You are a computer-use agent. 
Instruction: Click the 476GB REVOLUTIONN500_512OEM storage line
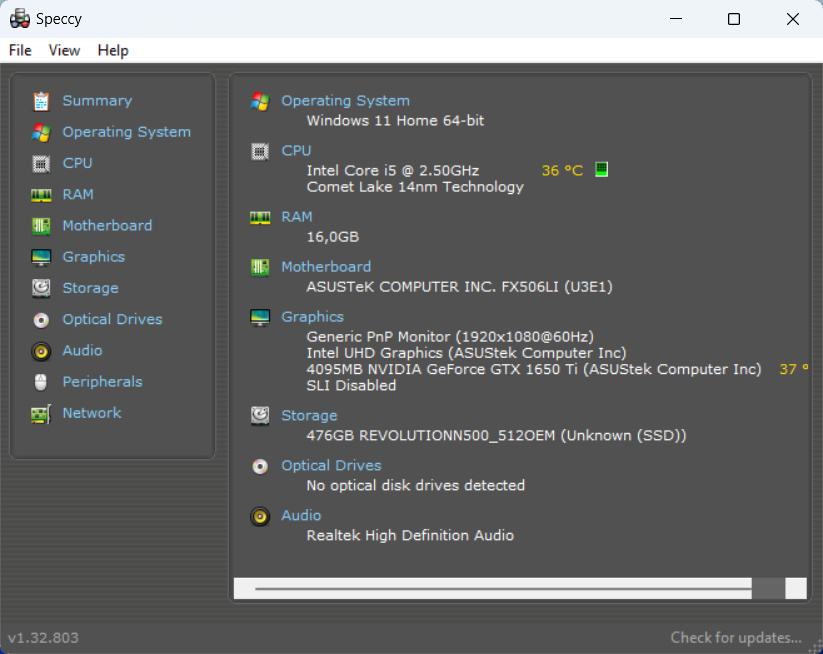pyautogui.click(x=496, y=436)
